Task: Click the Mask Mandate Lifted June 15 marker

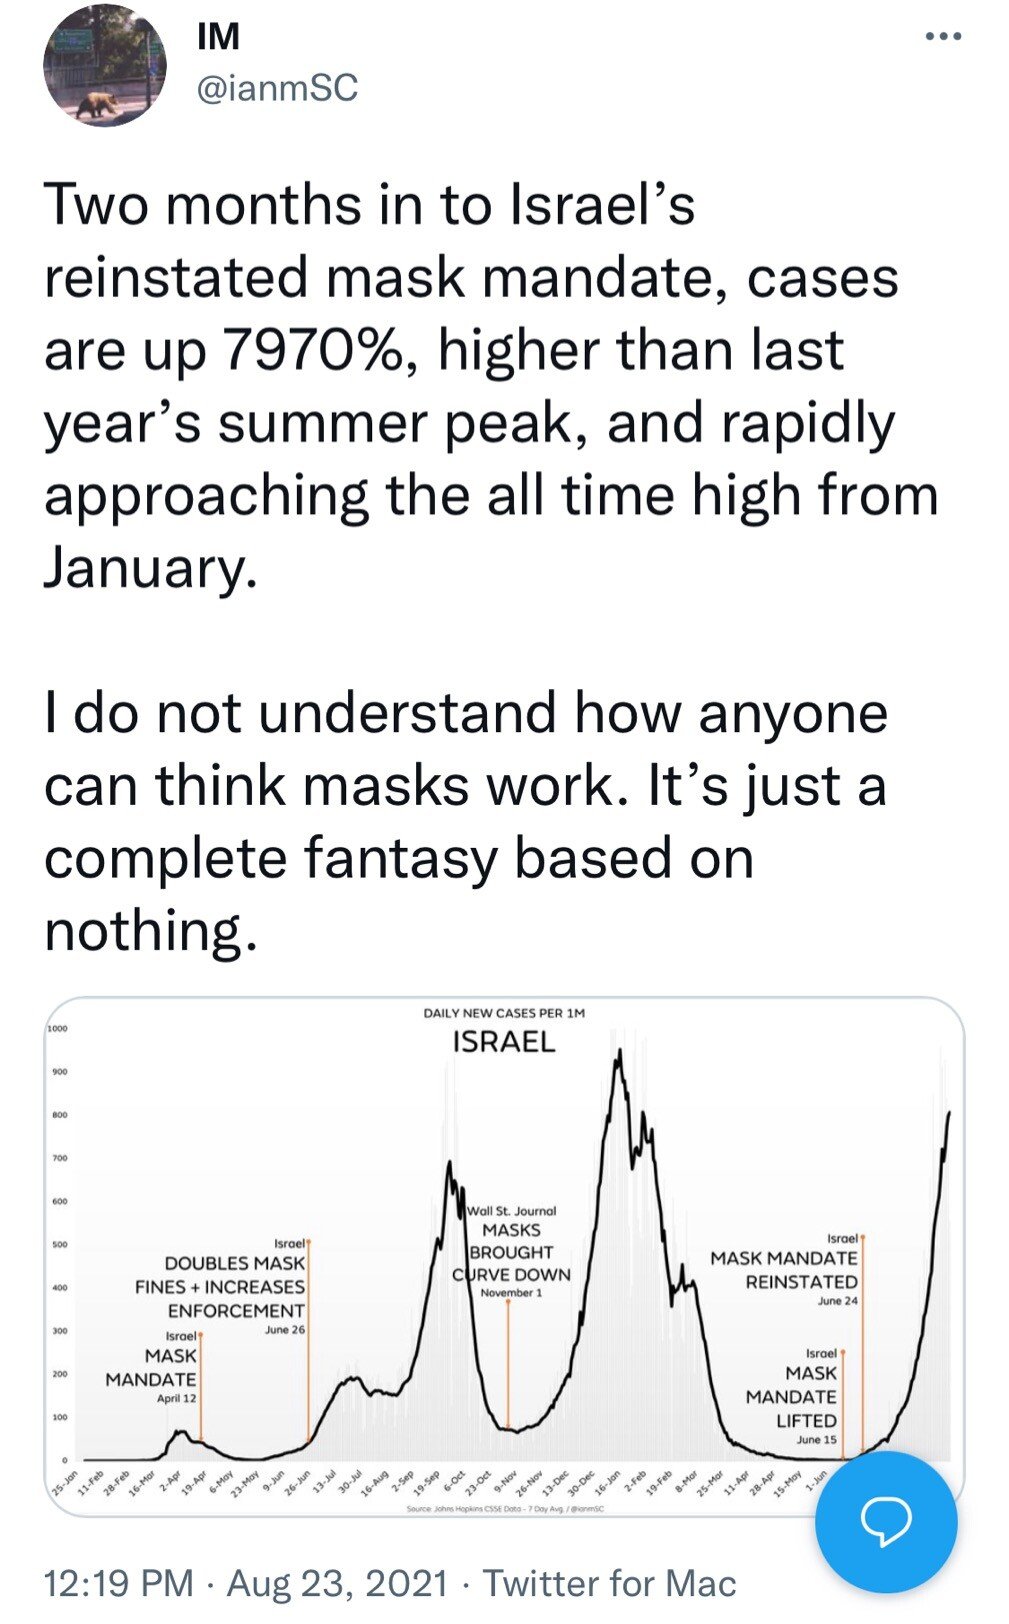Action: tap(794, 1397)
